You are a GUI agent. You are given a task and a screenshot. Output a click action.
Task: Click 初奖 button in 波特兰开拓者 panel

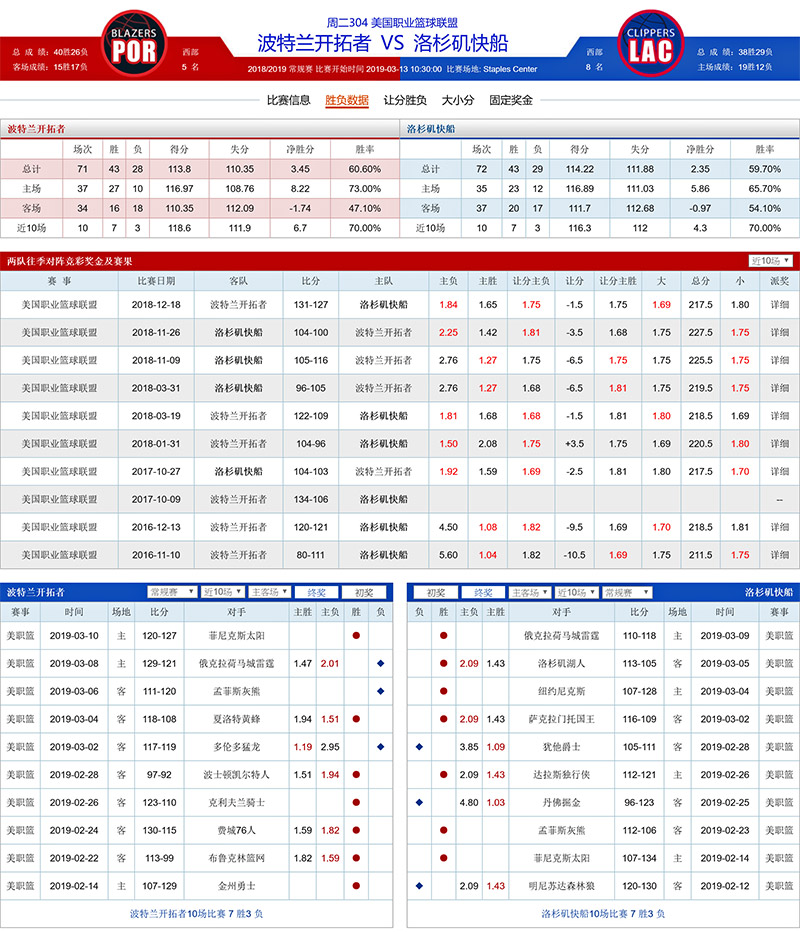pyautogui.click(x=364, y=592)
